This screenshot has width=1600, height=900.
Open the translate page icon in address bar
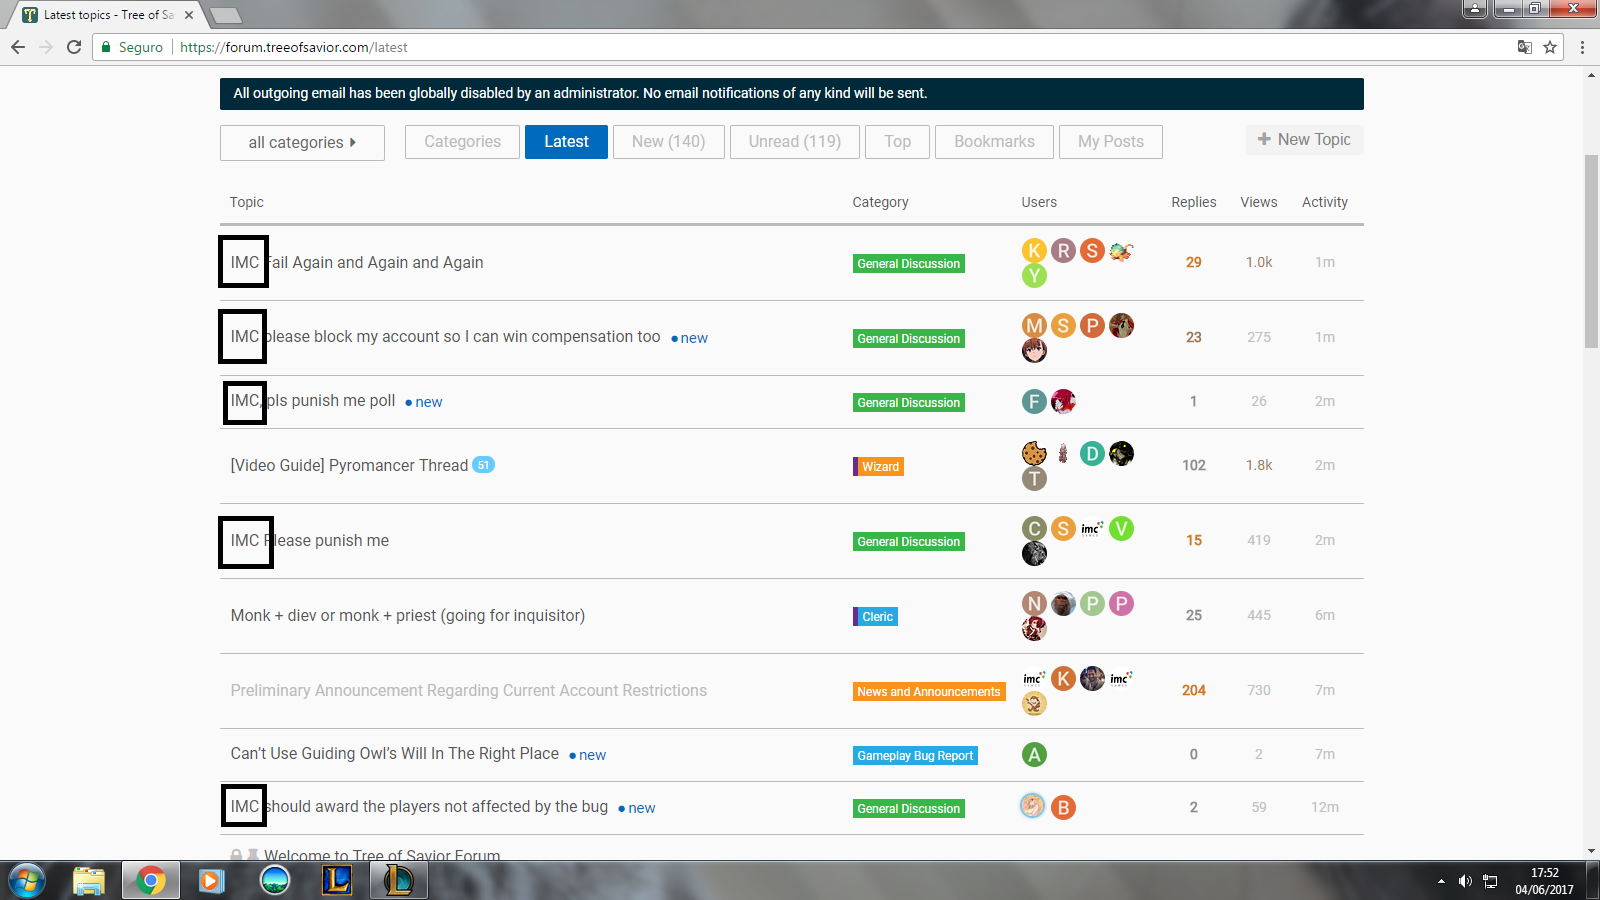click(1524, 47)
